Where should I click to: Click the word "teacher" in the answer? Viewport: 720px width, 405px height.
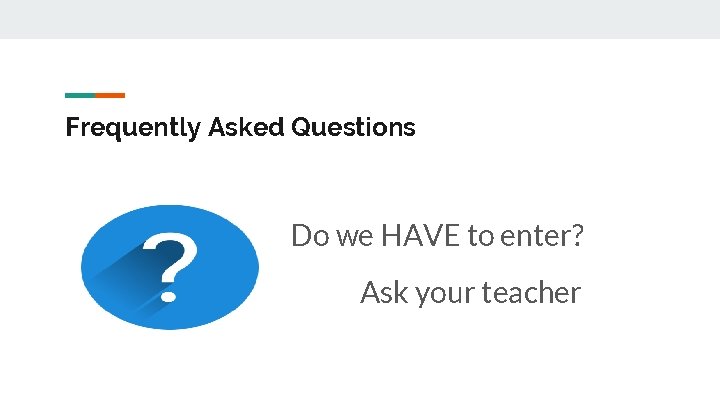click(x=530, y=293)
